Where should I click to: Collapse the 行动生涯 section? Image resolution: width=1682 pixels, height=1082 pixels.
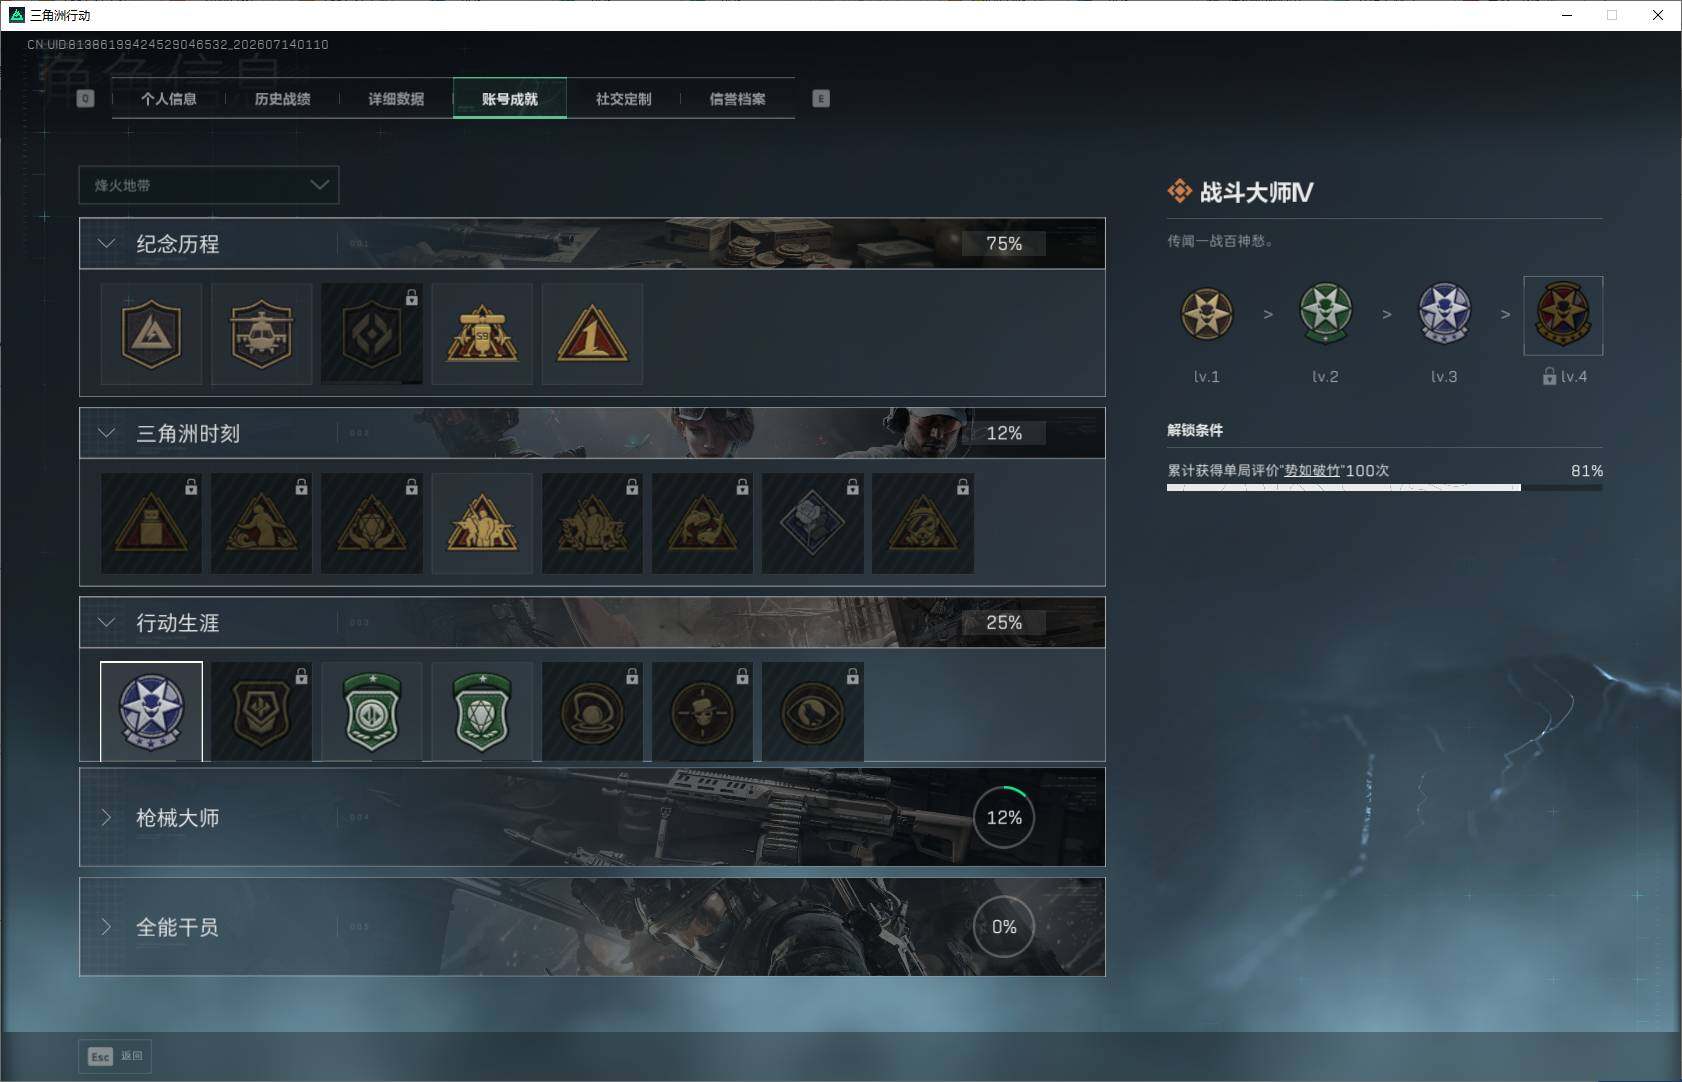(x=106, y=622)
